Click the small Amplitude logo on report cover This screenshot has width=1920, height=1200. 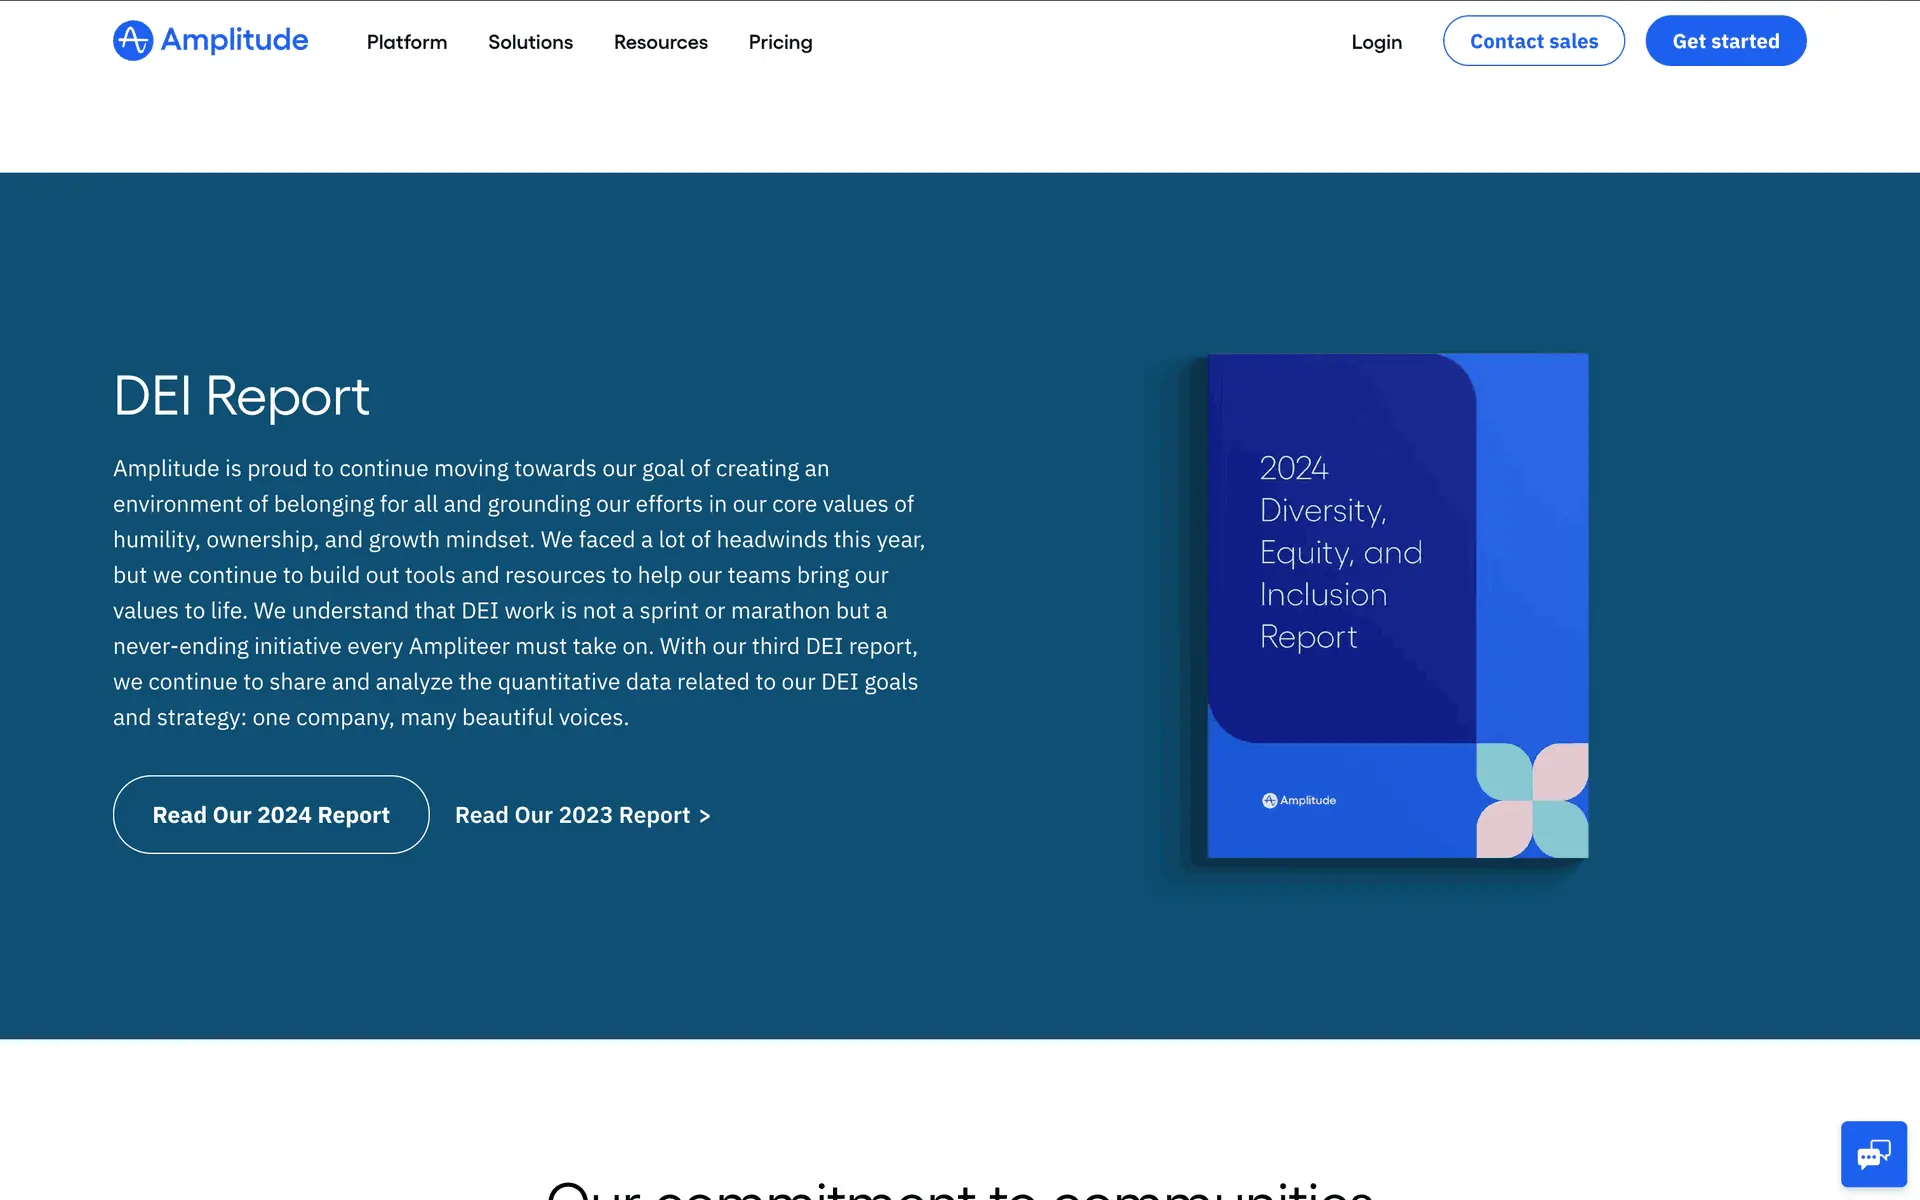click(1298, 800)
